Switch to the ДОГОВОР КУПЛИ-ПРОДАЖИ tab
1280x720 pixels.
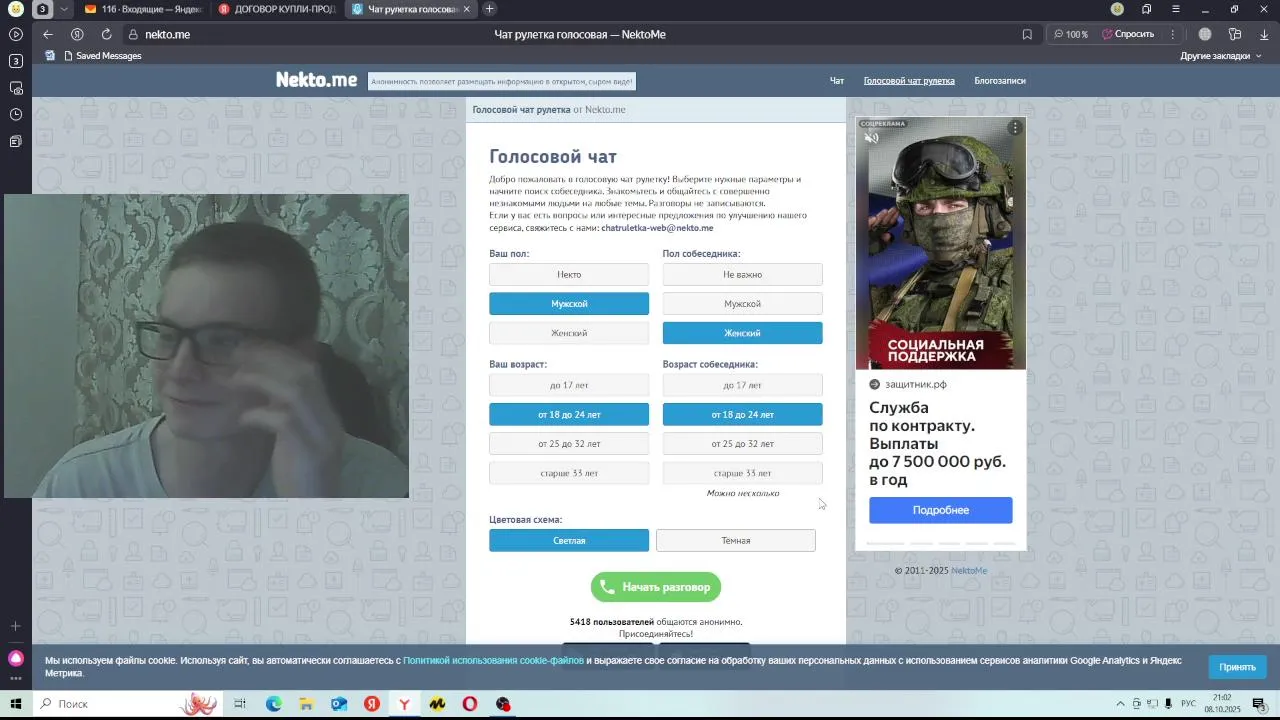pyautogui.click(x=276, y=9)
